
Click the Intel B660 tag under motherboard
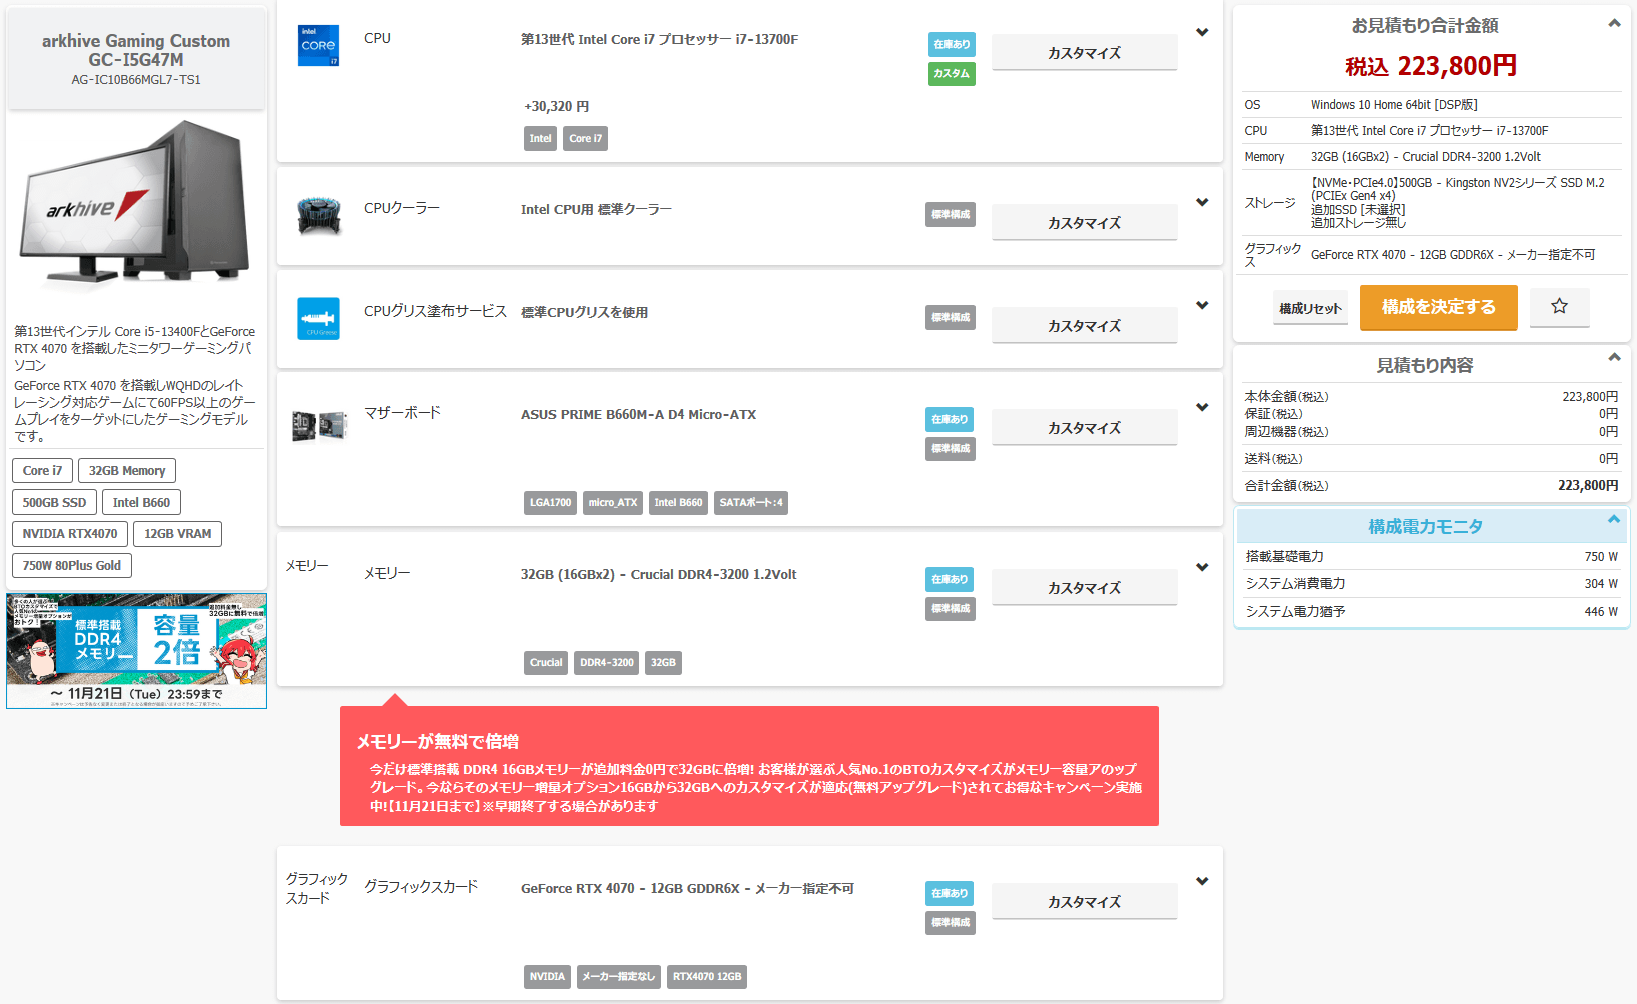pyautogui.click(x=678, y=503)
